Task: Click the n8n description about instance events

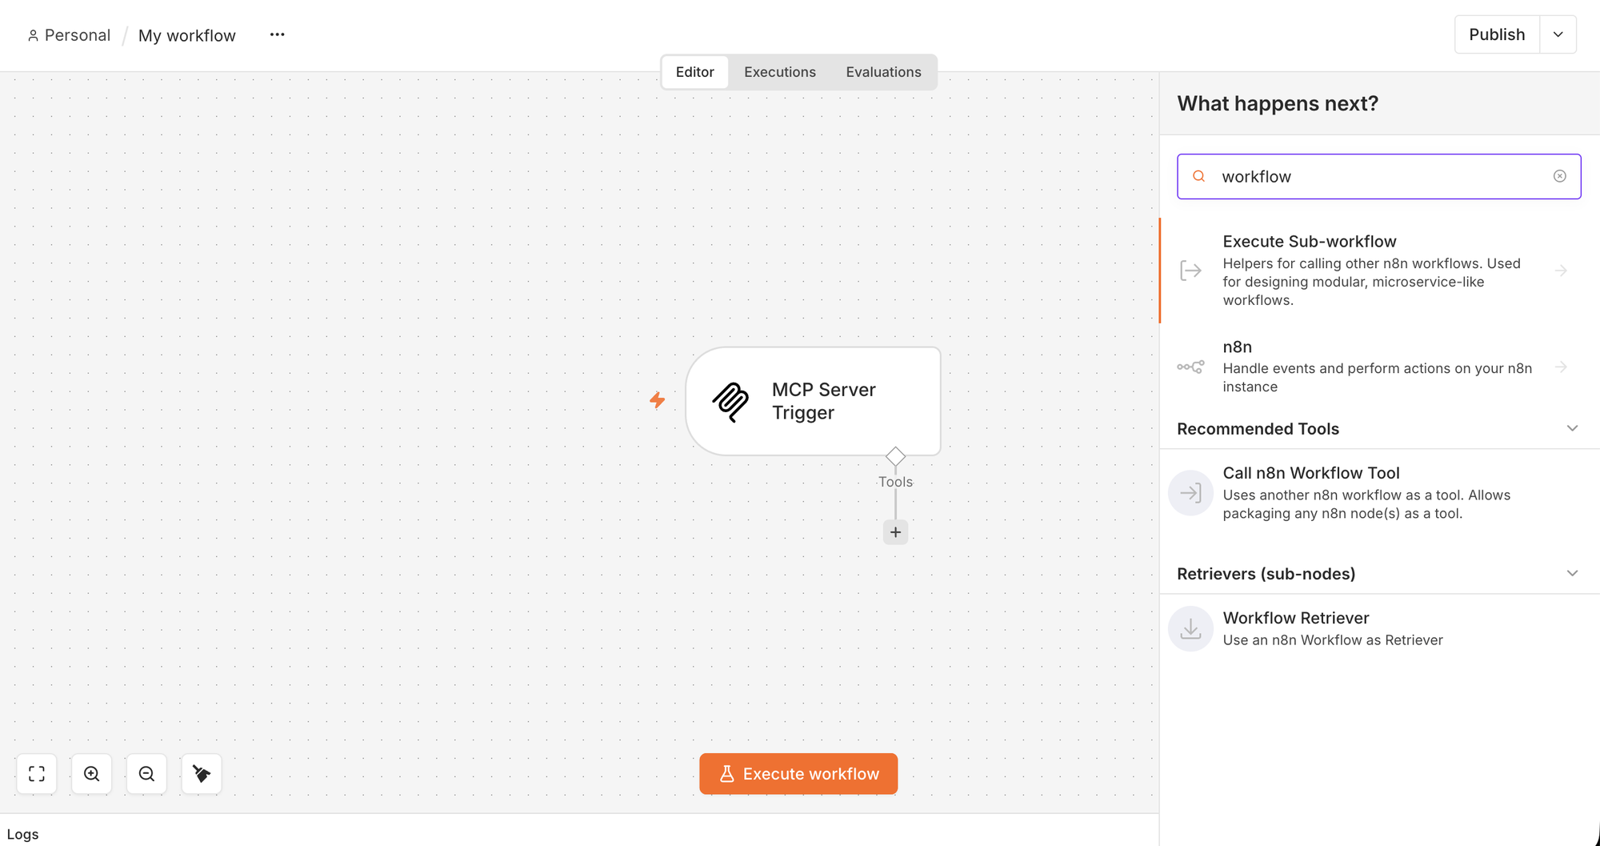Action: click(x=1377, y=377)
